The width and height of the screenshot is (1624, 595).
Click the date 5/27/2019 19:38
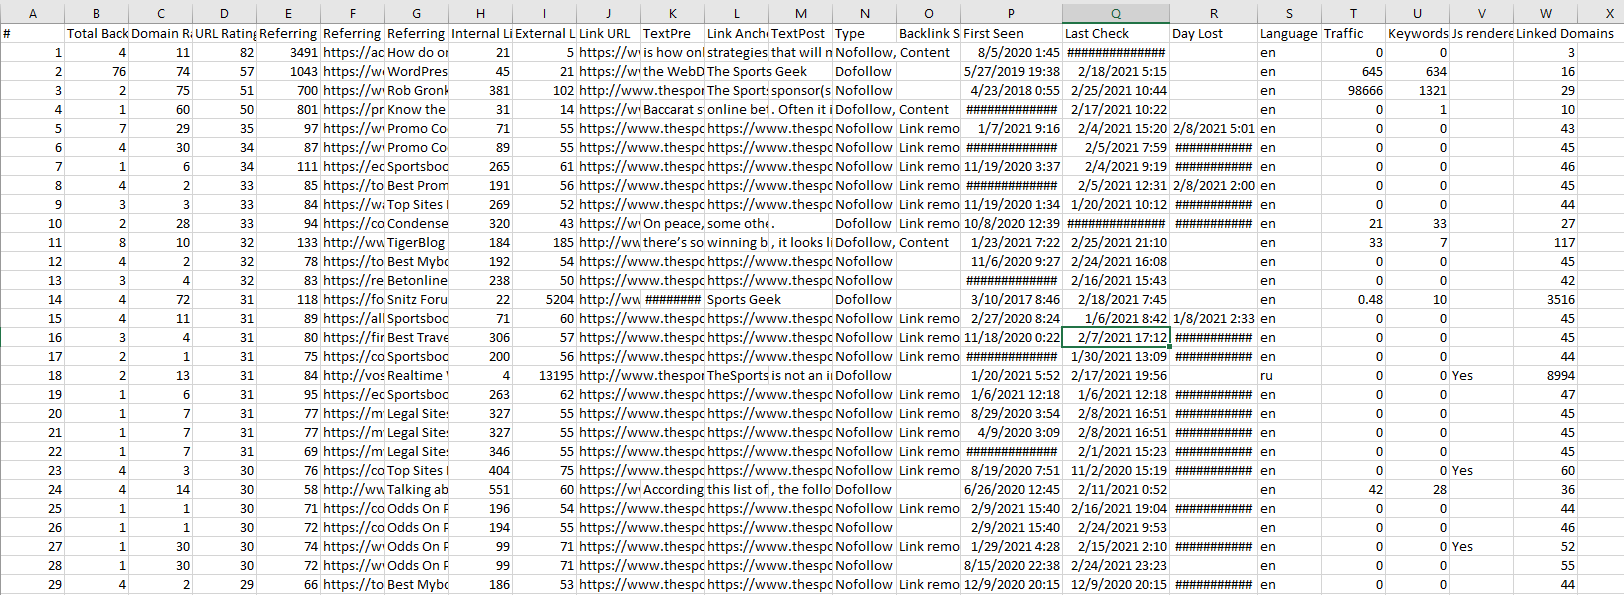click(x=1012, y=71)
